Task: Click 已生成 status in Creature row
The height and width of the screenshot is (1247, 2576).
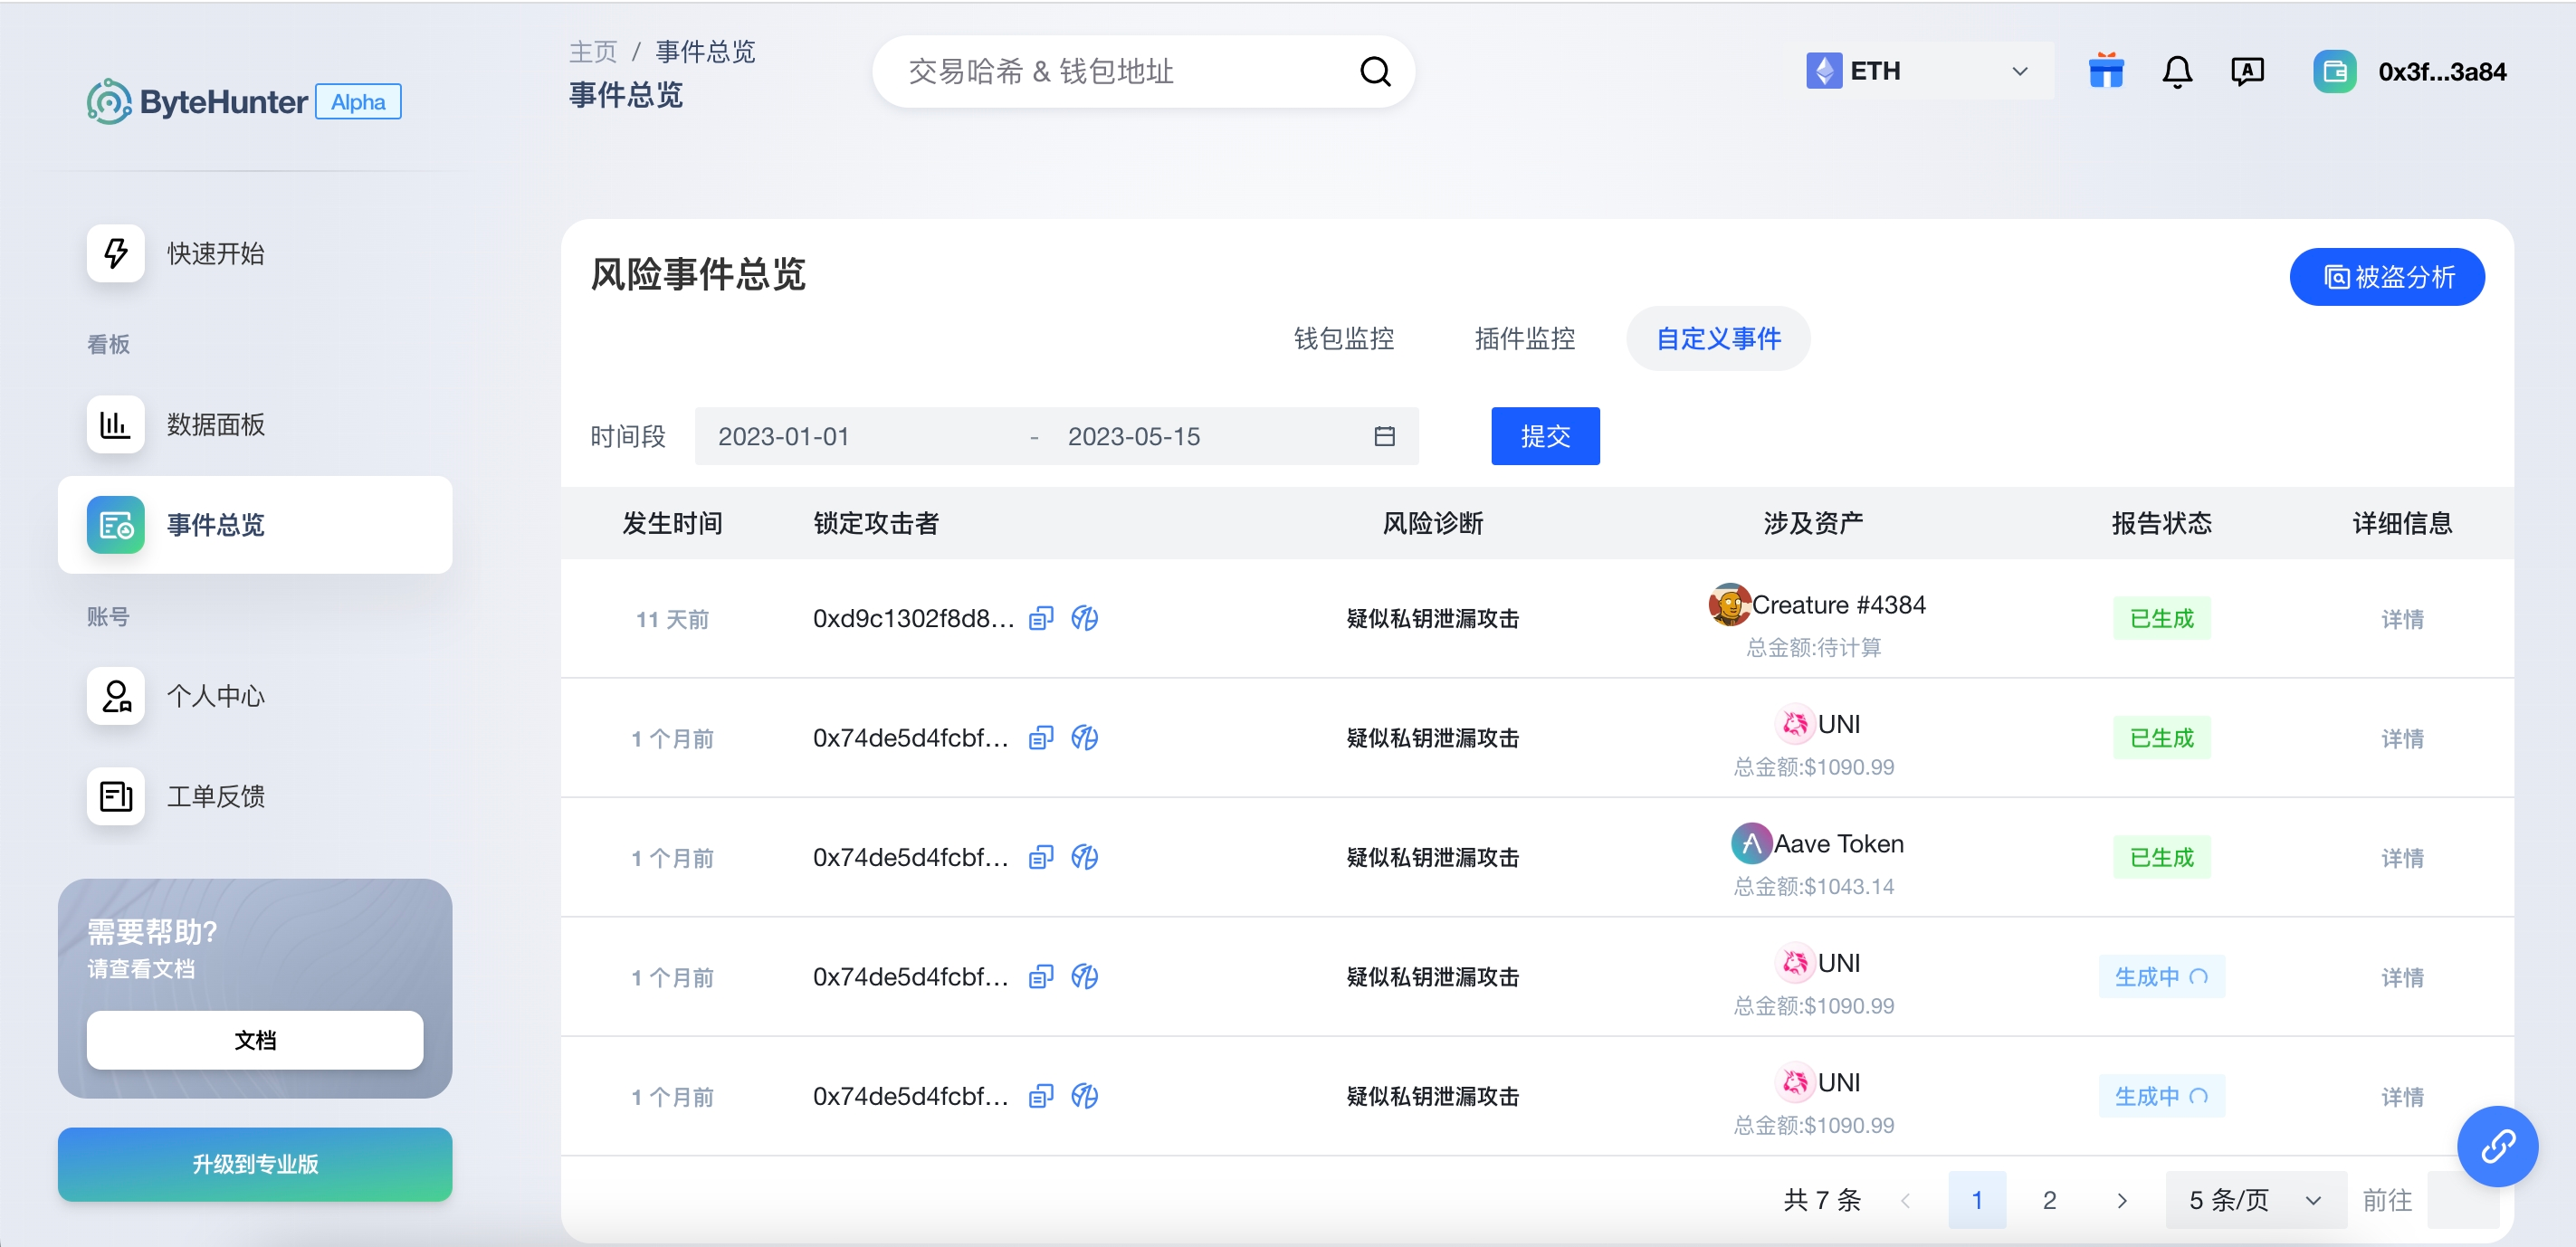Action: click(x=2161, y=619)
